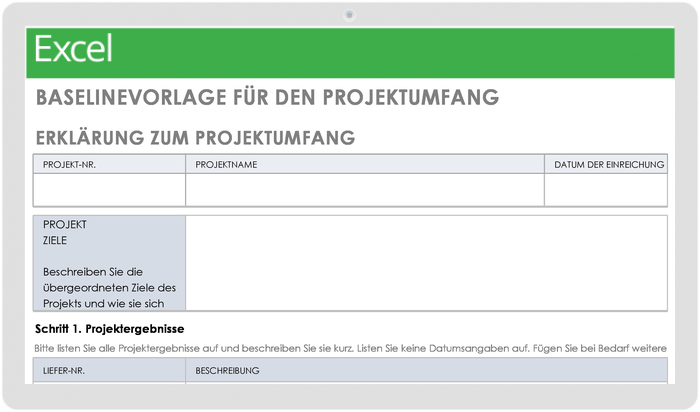Click the 'PROJEKT-NR.' header cell
Viewport: 700px width, 412px height.
[x=109, y=164]
